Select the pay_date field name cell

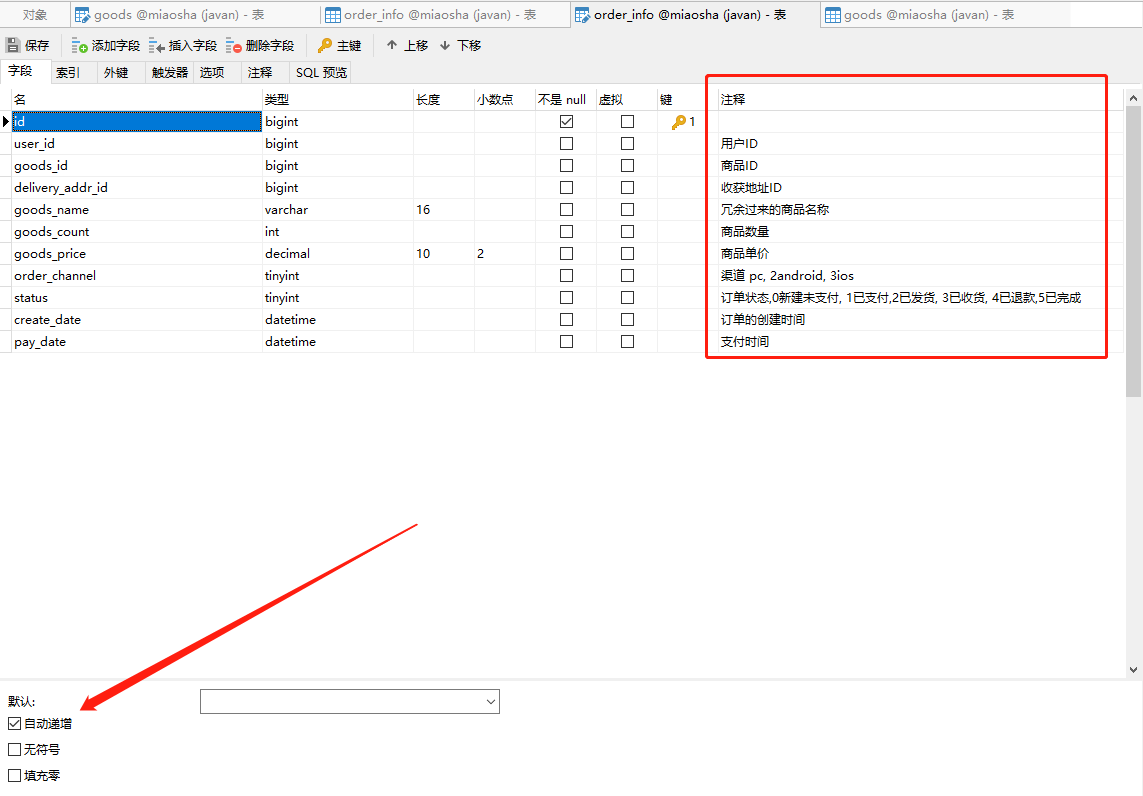(136, 341)
